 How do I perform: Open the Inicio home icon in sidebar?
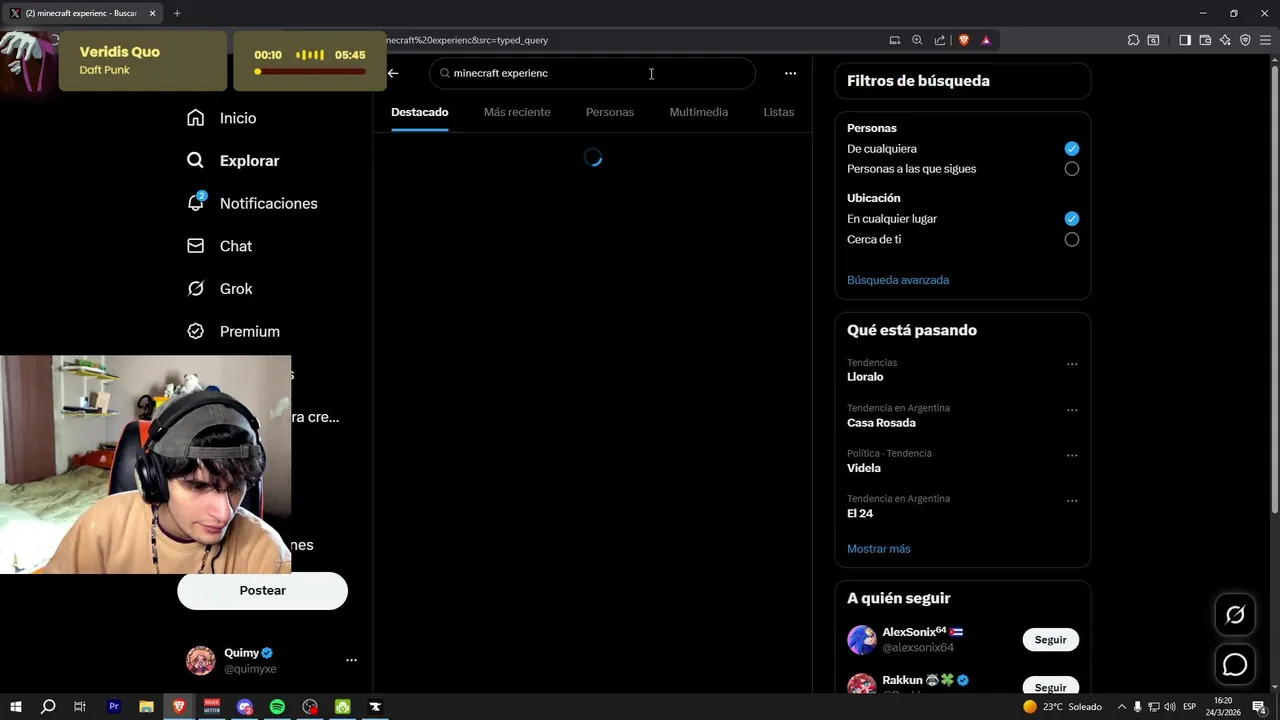coord(195,118)
